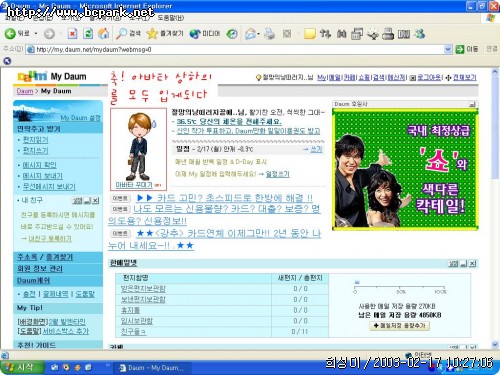Open the History clock icon
The image size is (500, 375).
tap(232, 34)
